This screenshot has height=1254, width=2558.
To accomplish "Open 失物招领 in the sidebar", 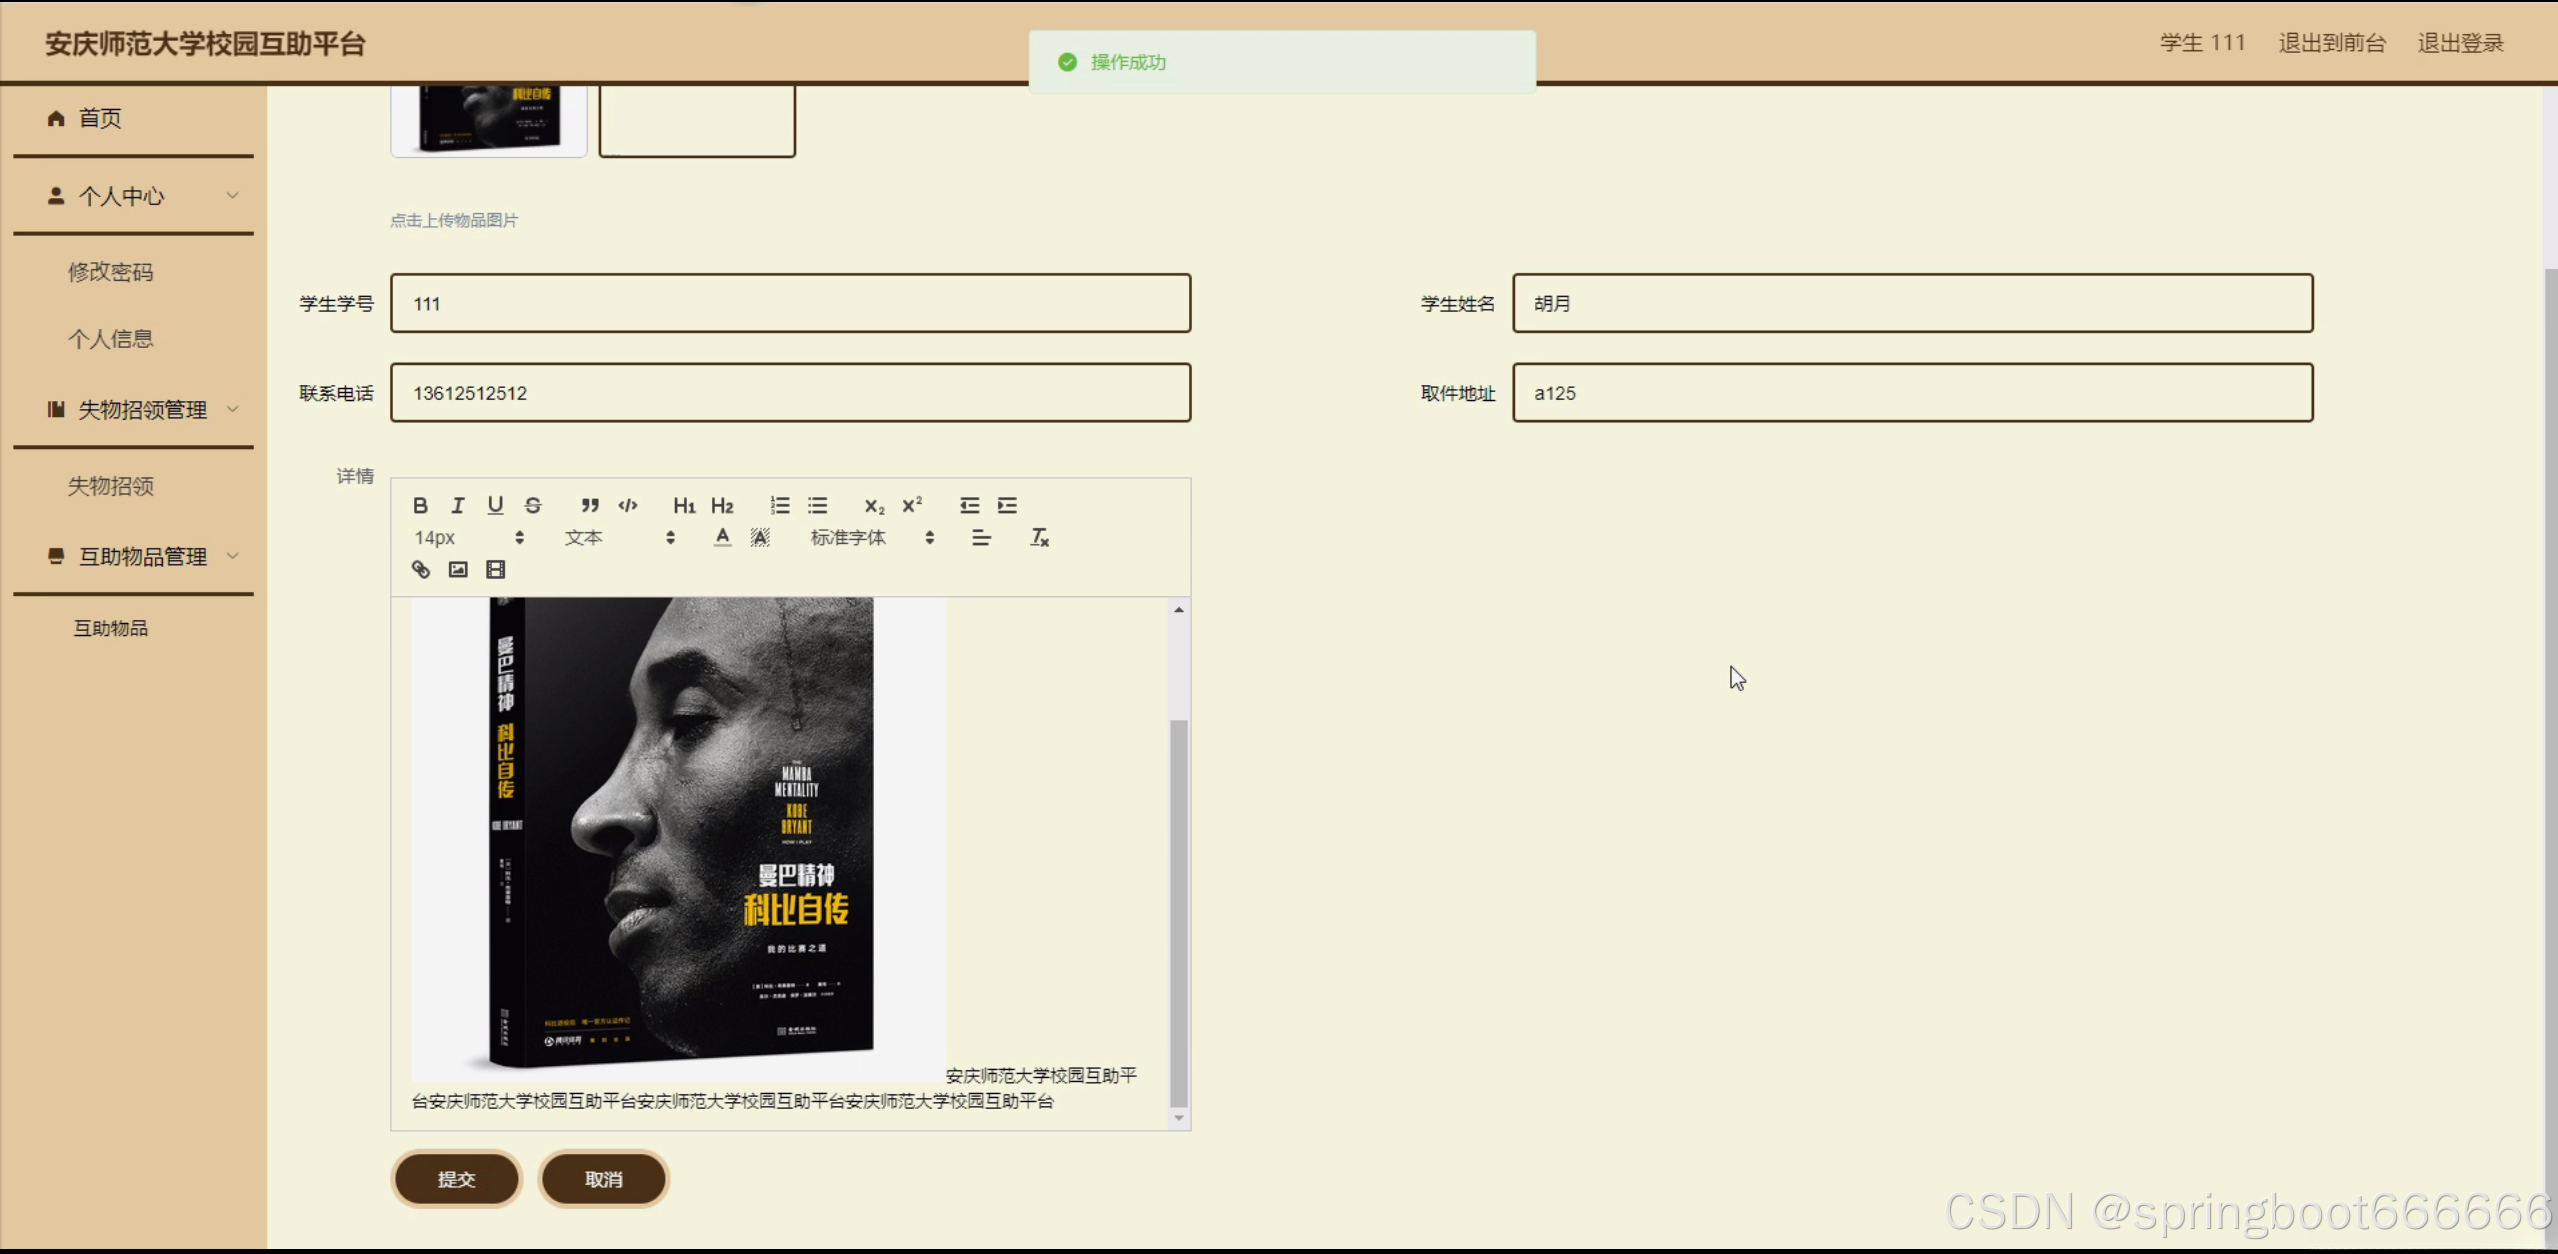I will coord(110,486).
